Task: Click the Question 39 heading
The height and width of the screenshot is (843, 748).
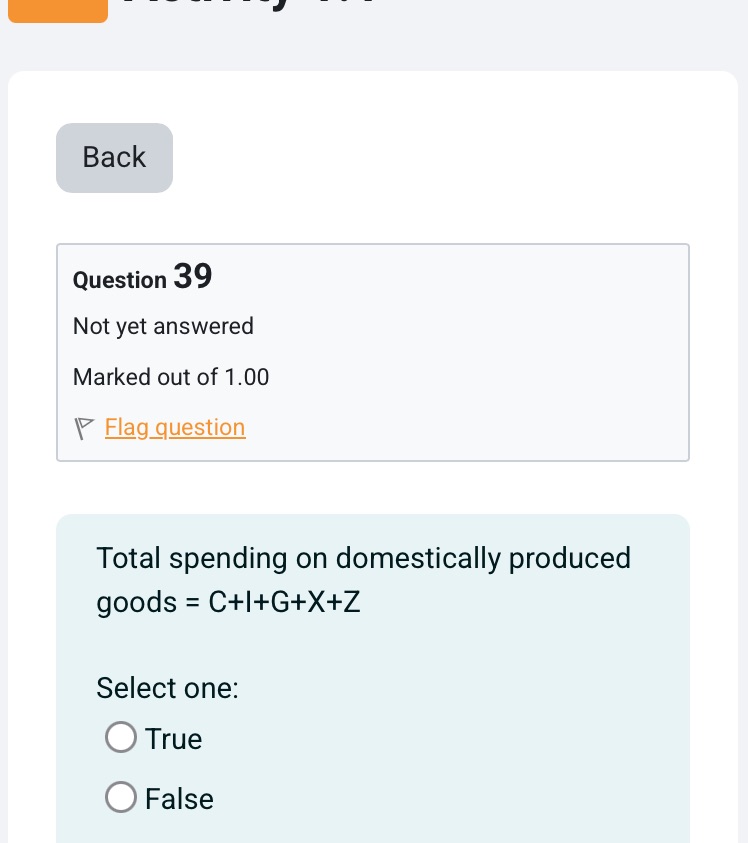Action: coord(142,277)
